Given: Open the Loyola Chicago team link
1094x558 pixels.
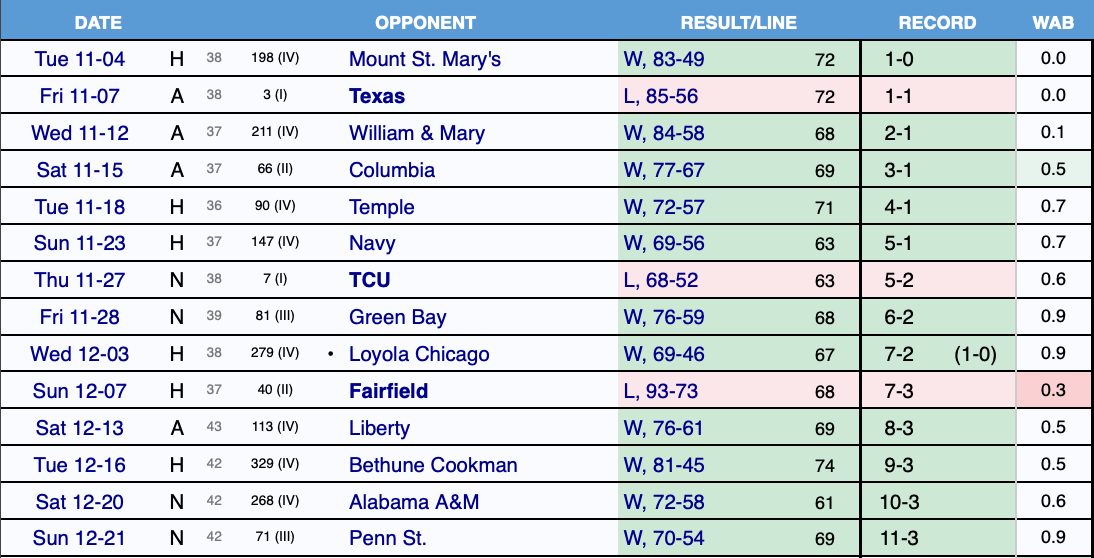Looking at the screenshot, I should 419,354.
